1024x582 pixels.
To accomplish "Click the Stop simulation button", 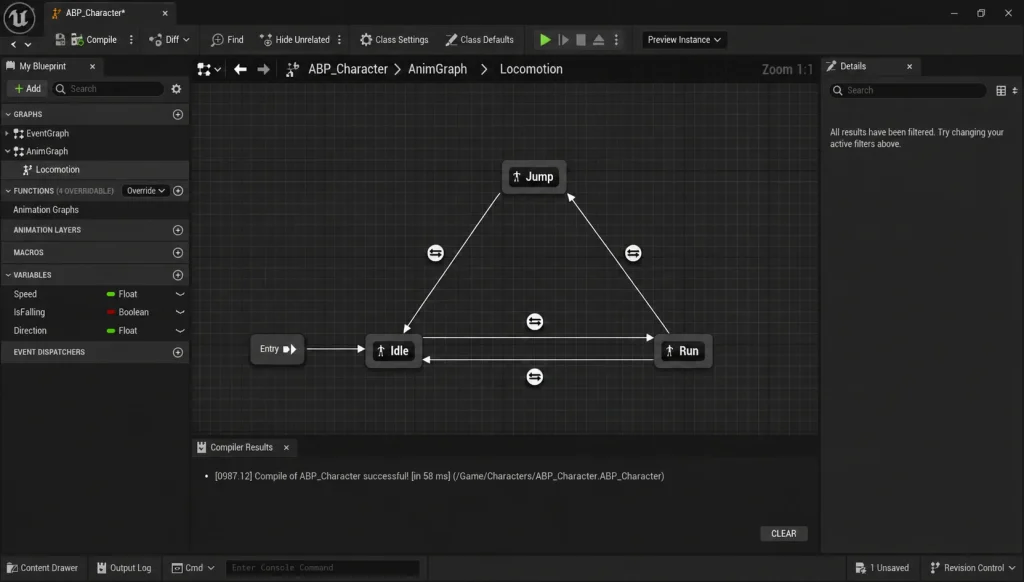I will click(x=581, y=40).
